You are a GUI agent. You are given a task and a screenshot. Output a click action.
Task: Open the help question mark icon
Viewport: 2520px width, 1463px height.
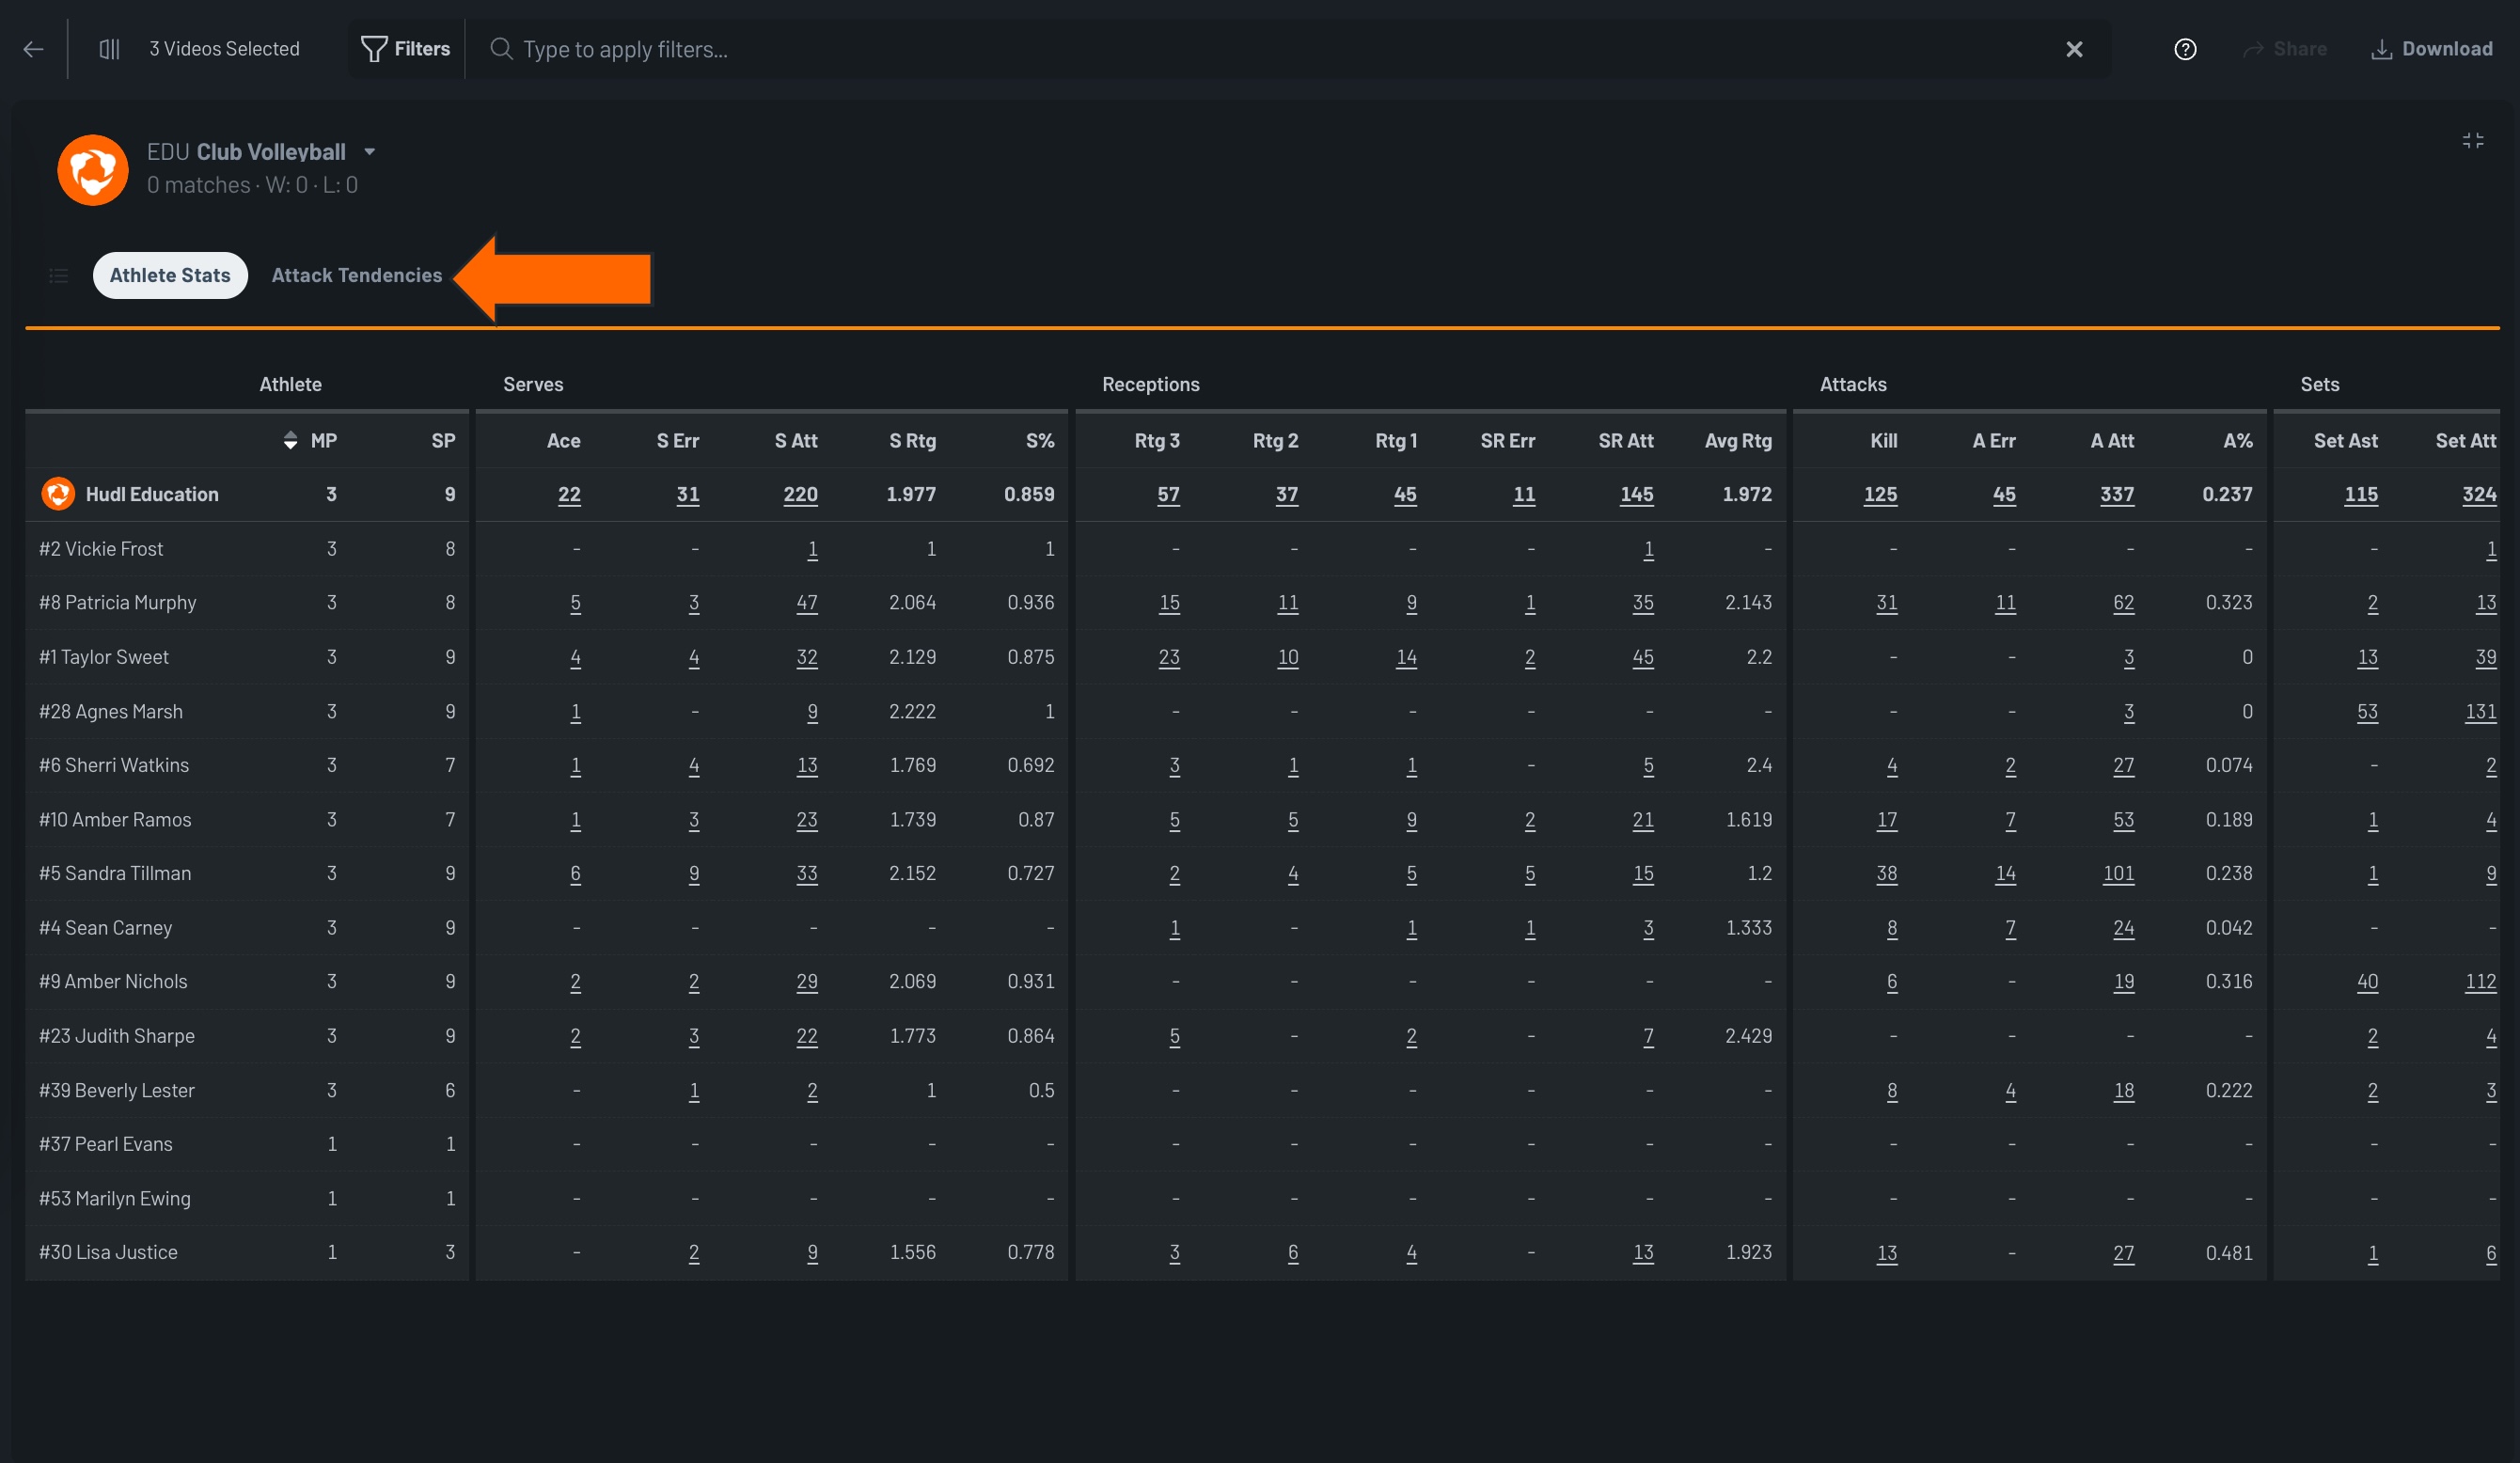[x=2186, y=49]
